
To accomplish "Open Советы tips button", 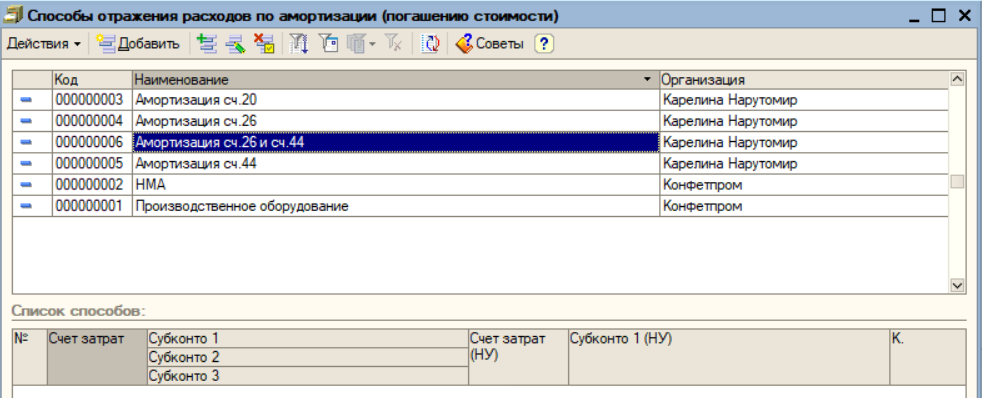I will pyautogui.click(x=490, y=44).
